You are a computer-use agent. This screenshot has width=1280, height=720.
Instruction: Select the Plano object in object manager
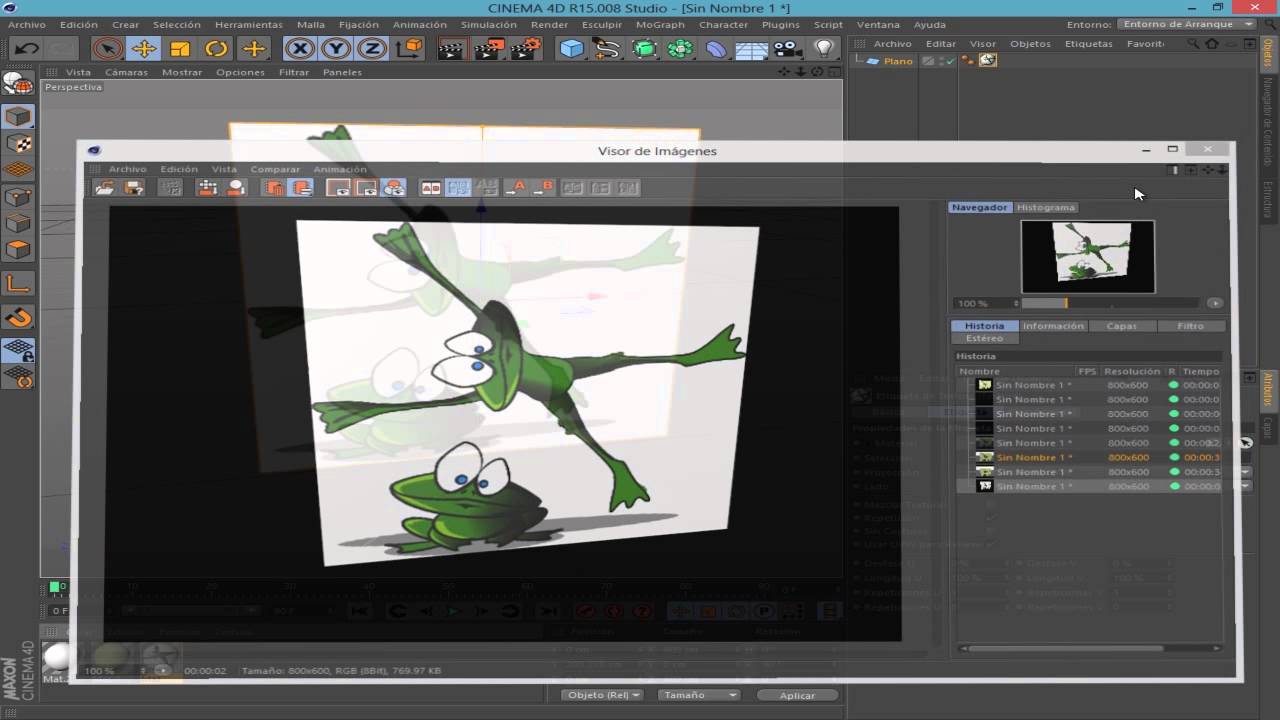pyautogui.click(x=898, y=61)
